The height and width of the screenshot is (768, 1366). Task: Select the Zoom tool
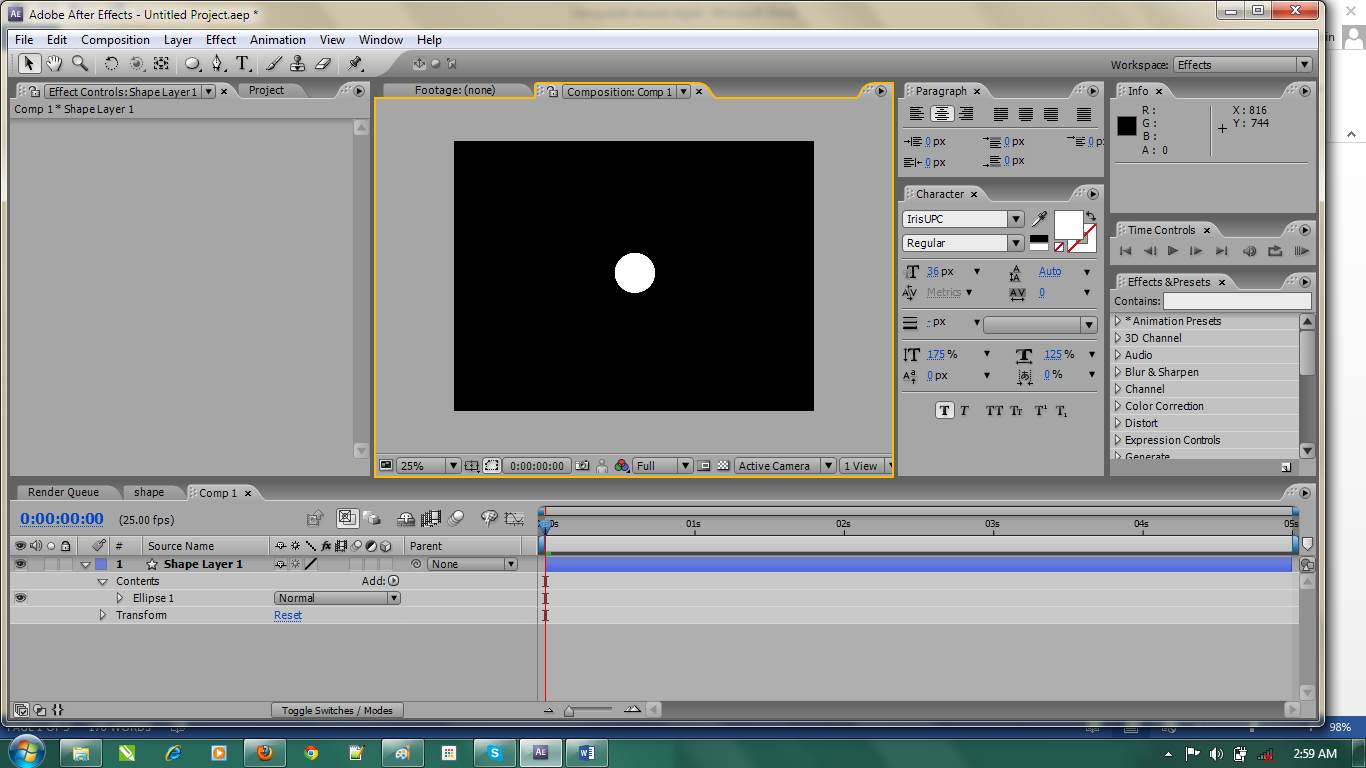78,63
